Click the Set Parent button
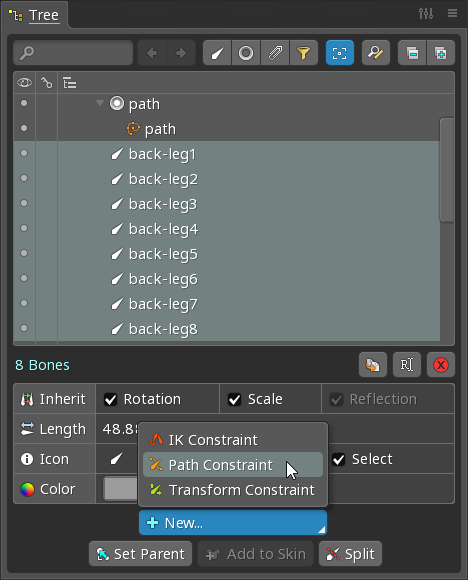The height and width of the screenshot is (580, 468). click(141, 554)
